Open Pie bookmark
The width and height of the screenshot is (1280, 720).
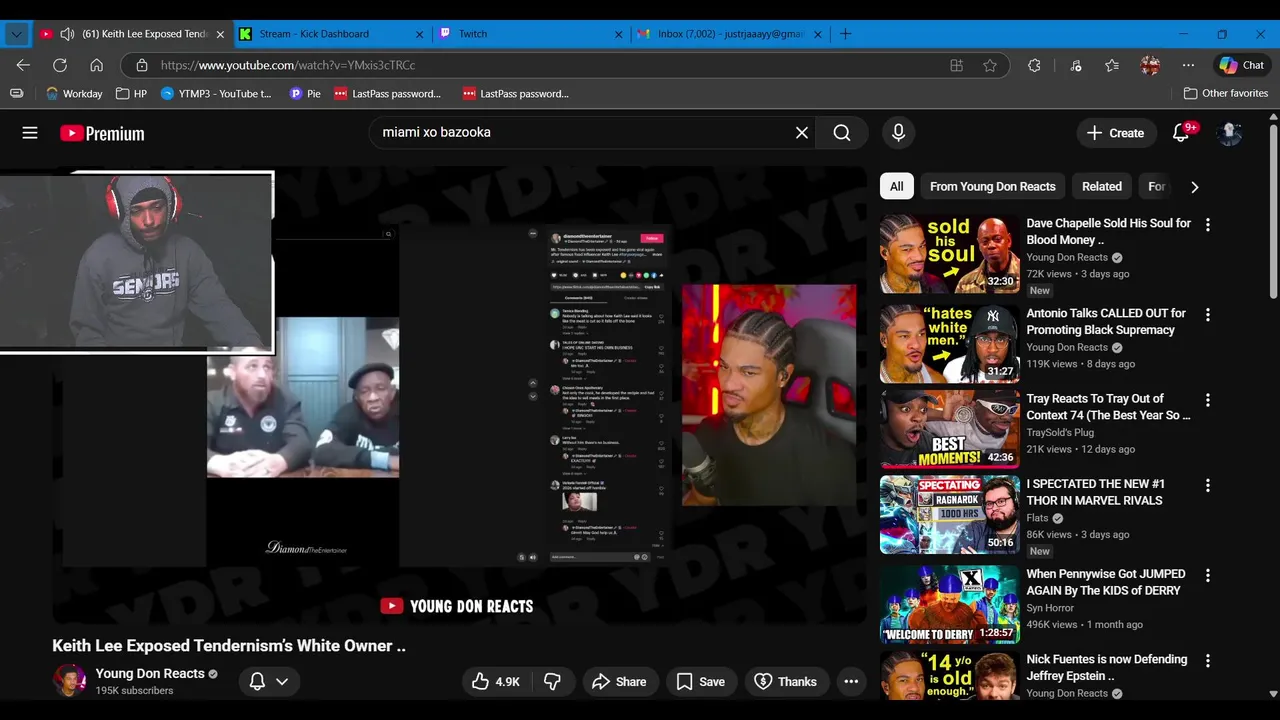(305, 93)
